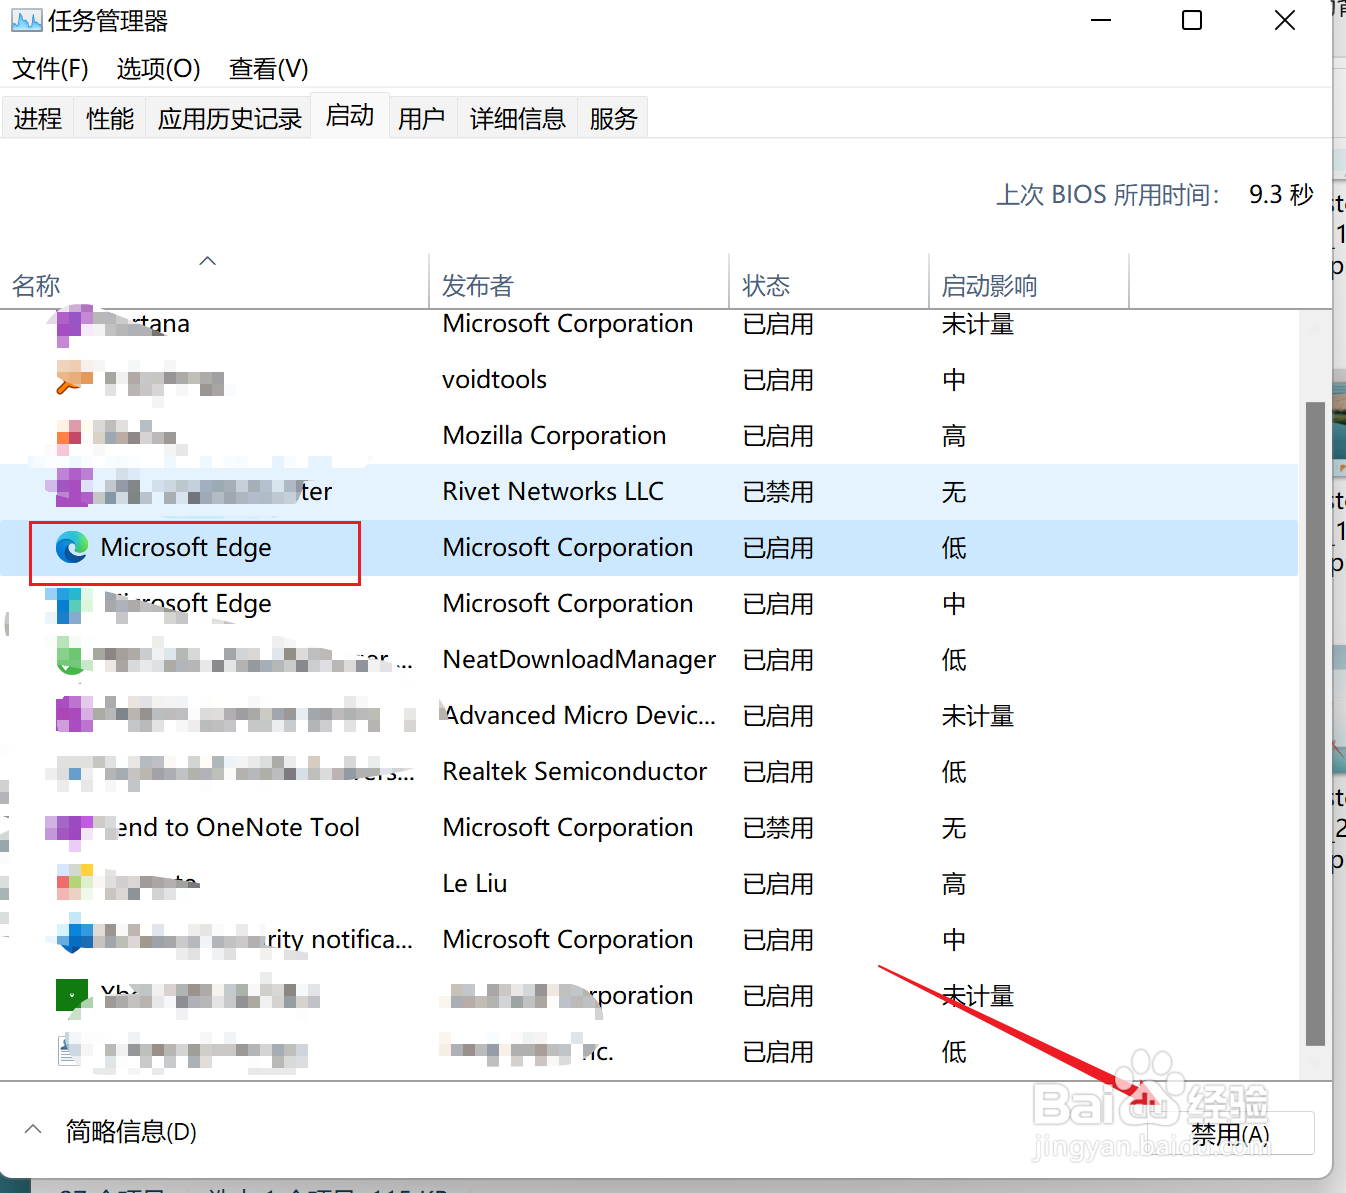Click the document icon in the last row

[x=68, y=1050]
